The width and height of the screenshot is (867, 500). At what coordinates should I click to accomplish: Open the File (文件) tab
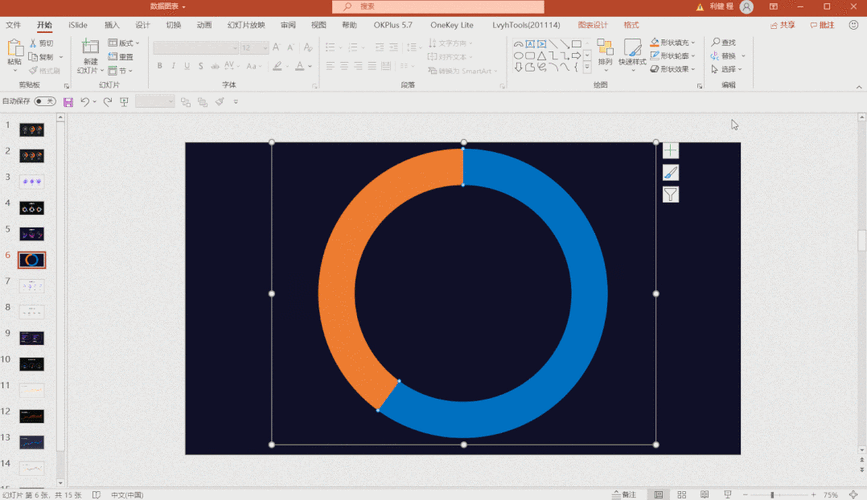coord(13,25)
